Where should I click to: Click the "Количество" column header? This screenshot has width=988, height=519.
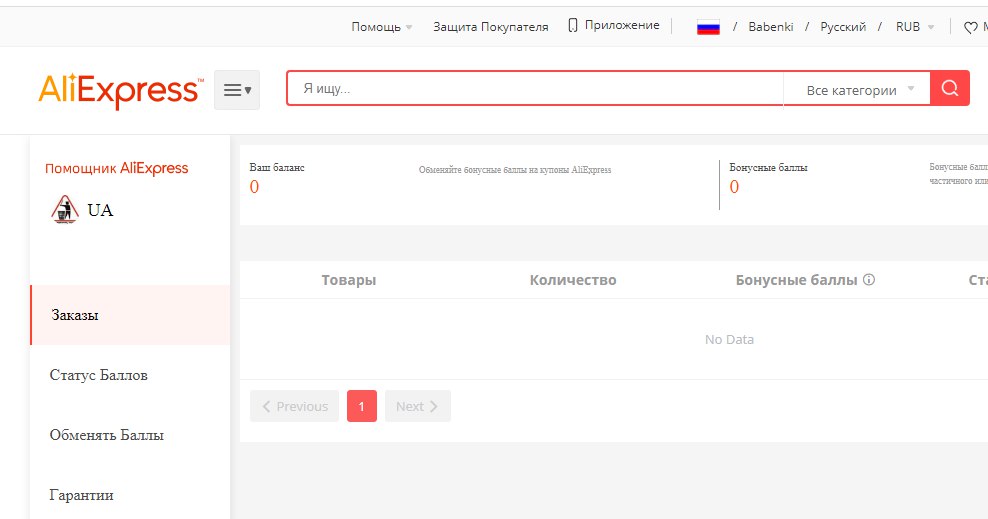573,280
